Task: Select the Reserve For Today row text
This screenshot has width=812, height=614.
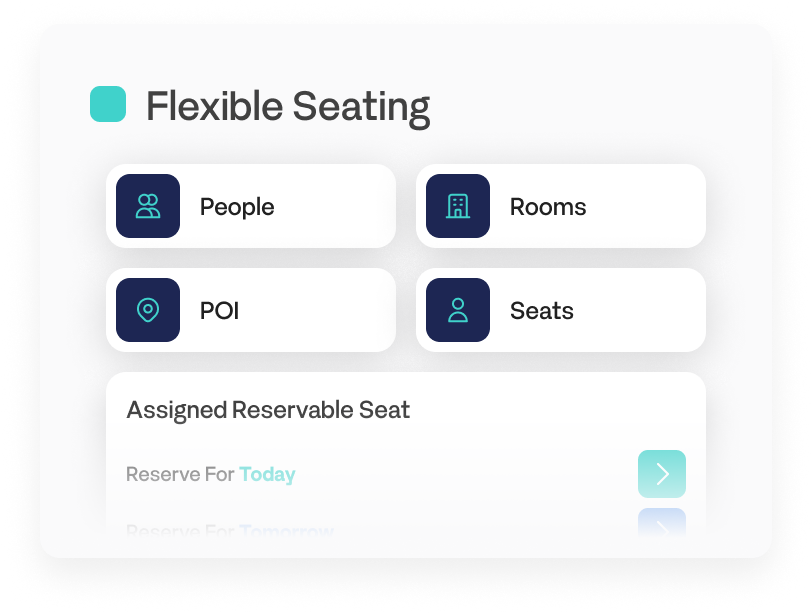Action: 211,474
